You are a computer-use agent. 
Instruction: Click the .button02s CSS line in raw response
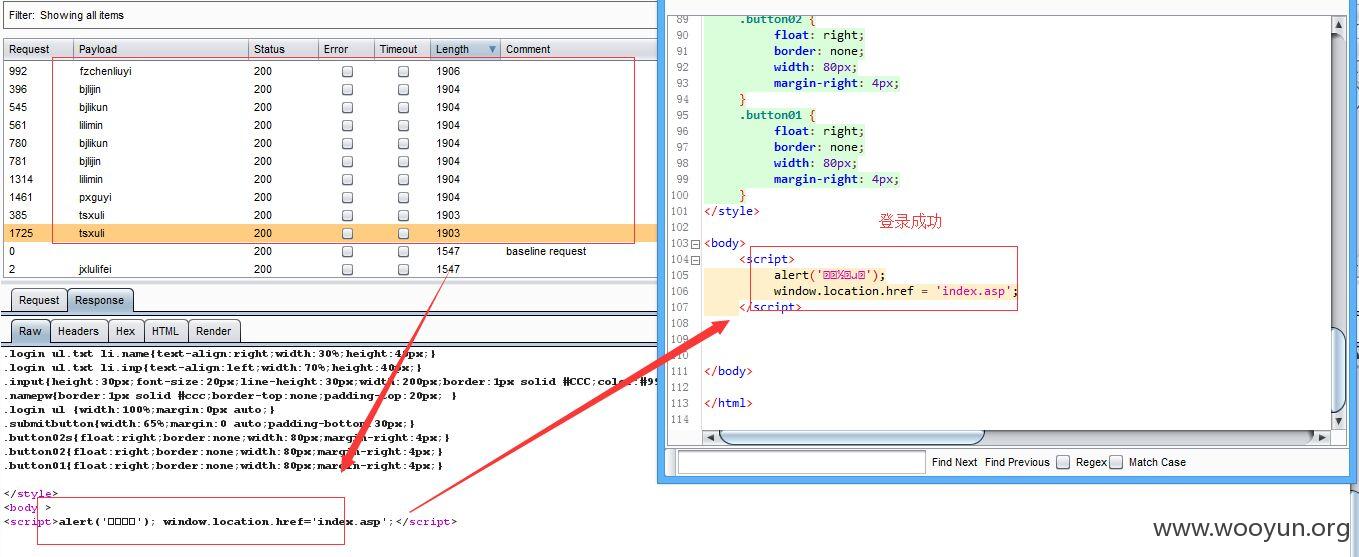coord(227,437)
